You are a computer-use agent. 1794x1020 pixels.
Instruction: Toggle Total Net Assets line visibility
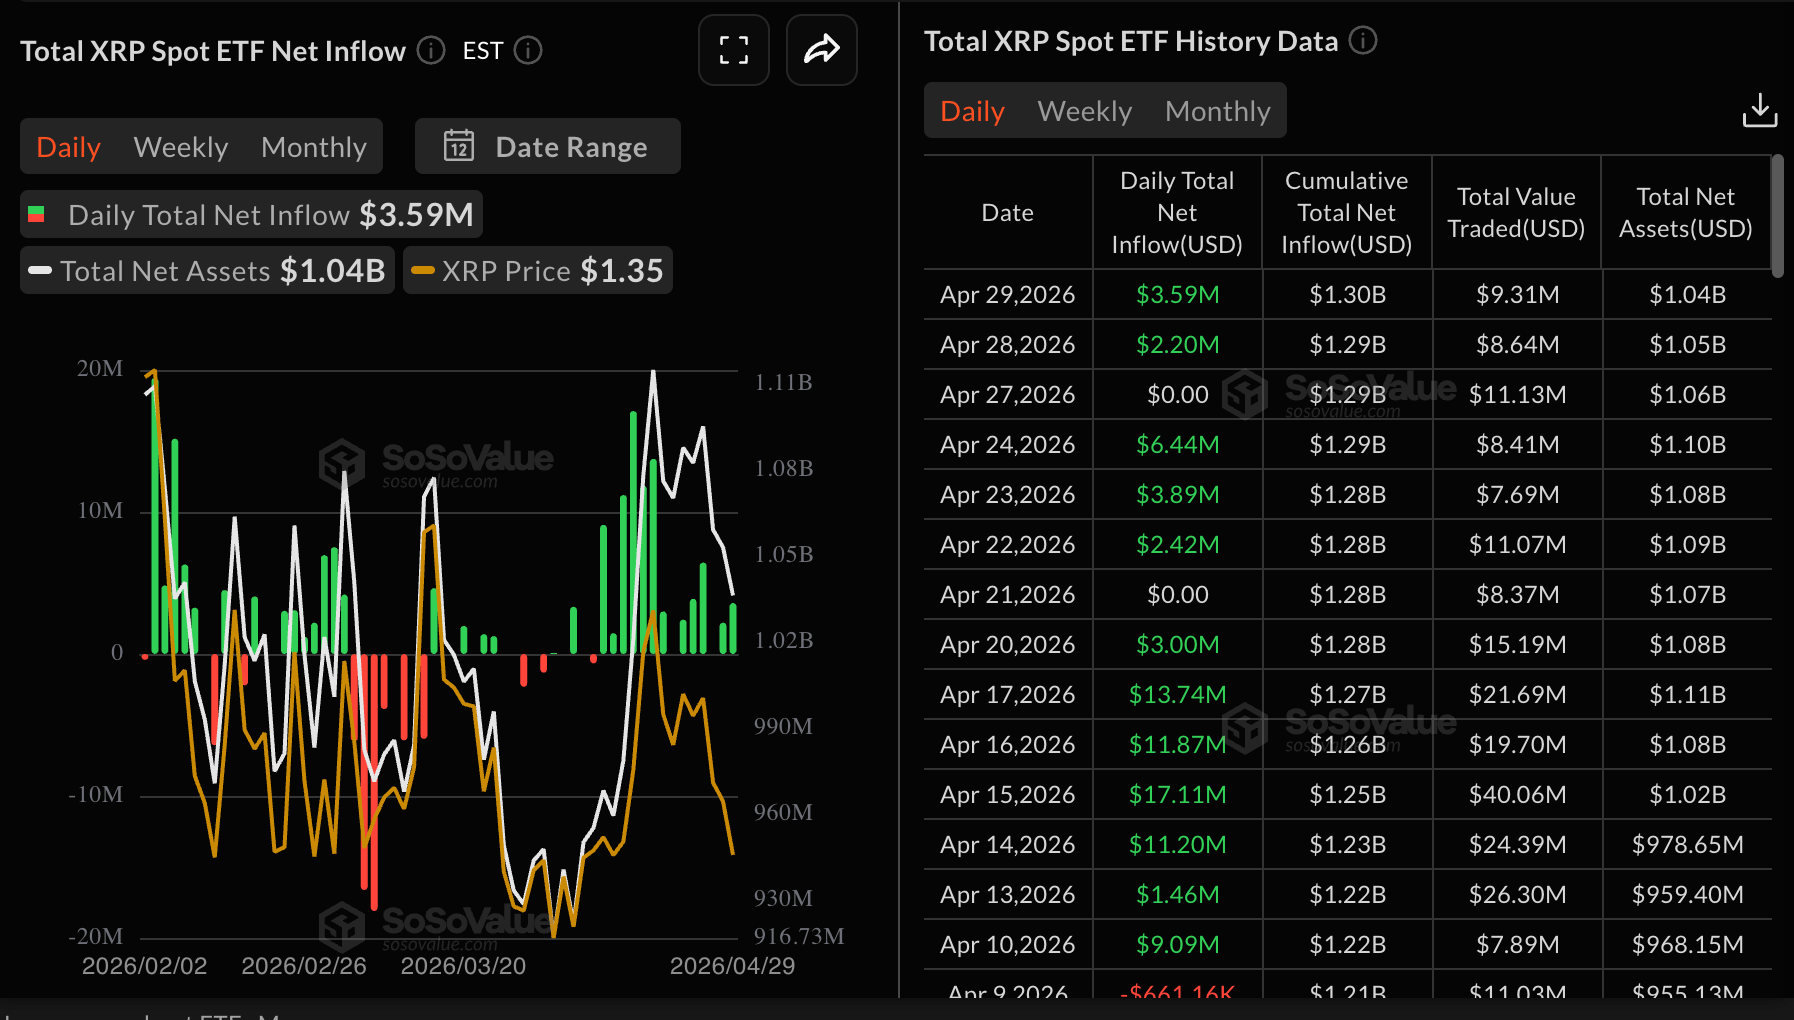click(207, 271)
